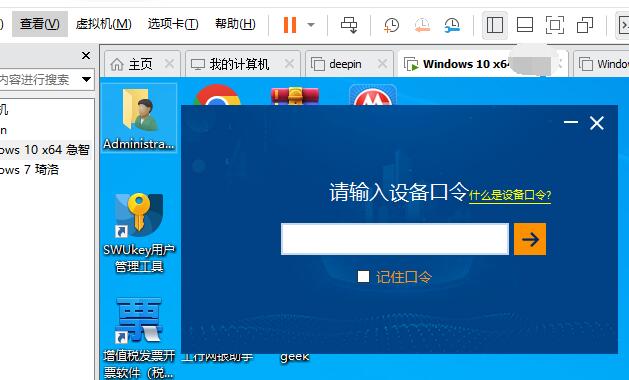Close the 我的计算机 tab
This screenshot has width=629, height=380.
coord(289,64)
